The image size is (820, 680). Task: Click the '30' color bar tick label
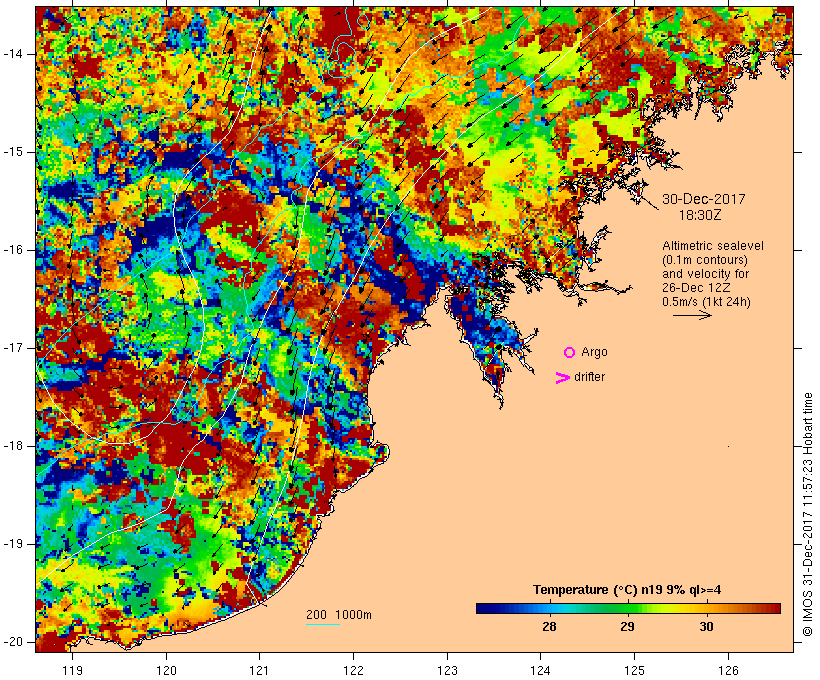(707, 626)
